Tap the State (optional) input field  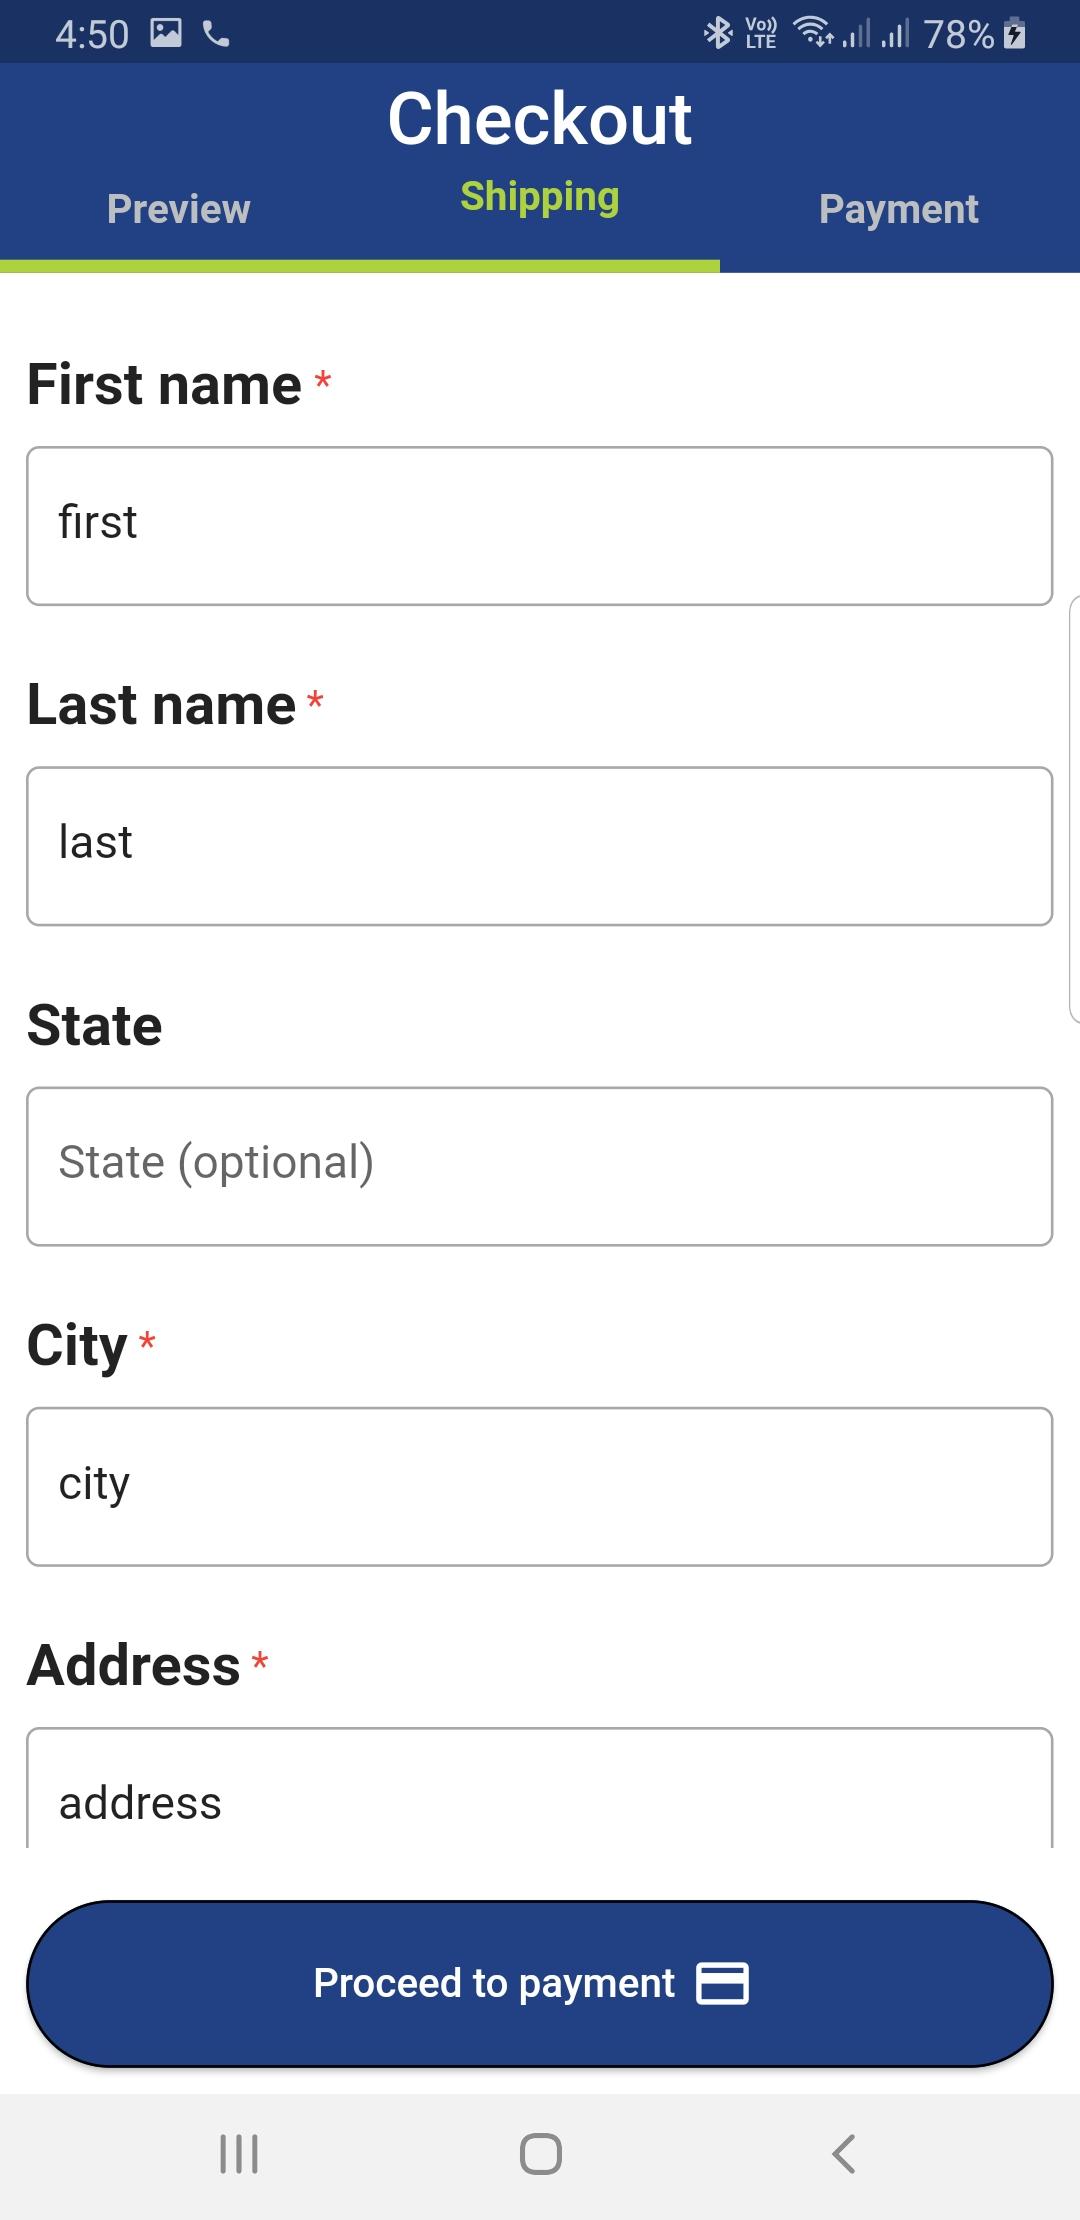(x=540, y=1166)
